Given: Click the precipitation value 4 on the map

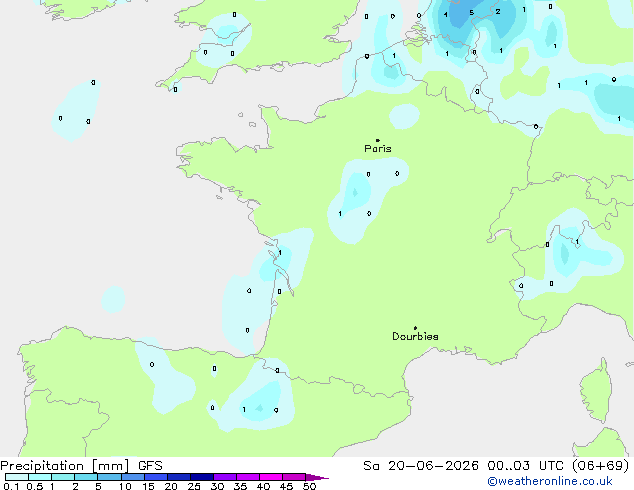Looking at the screenshot, I should click(x=446, y=15).
